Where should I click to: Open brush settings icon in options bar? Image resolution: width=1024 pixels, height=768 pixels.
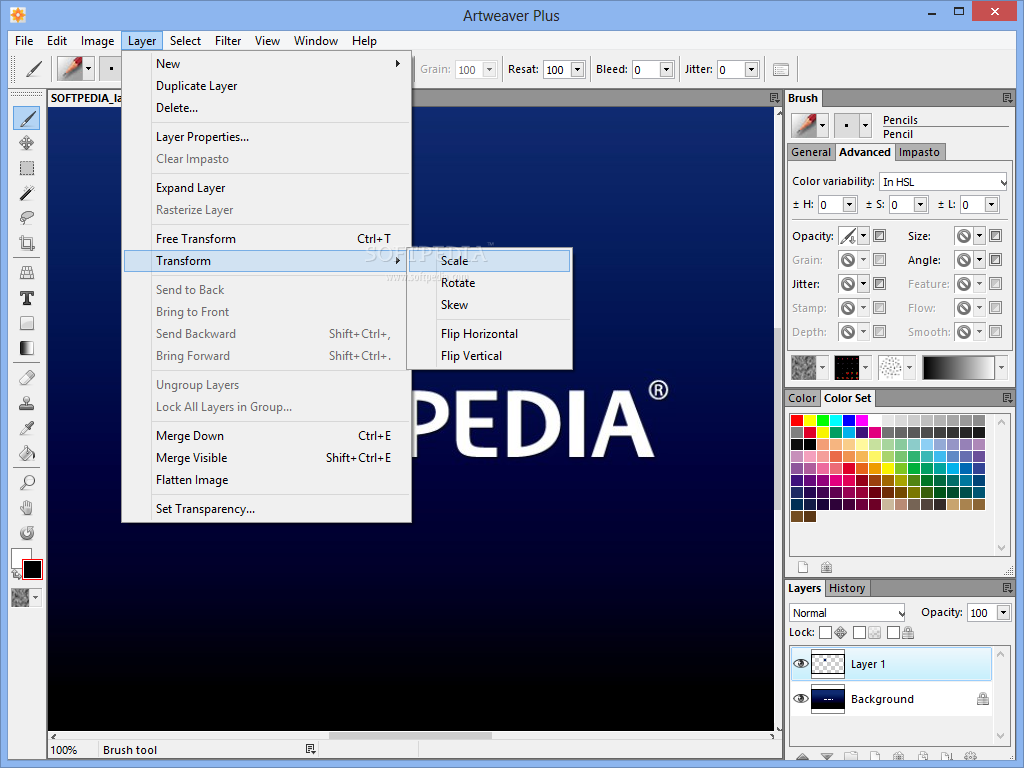coord(780,69)
